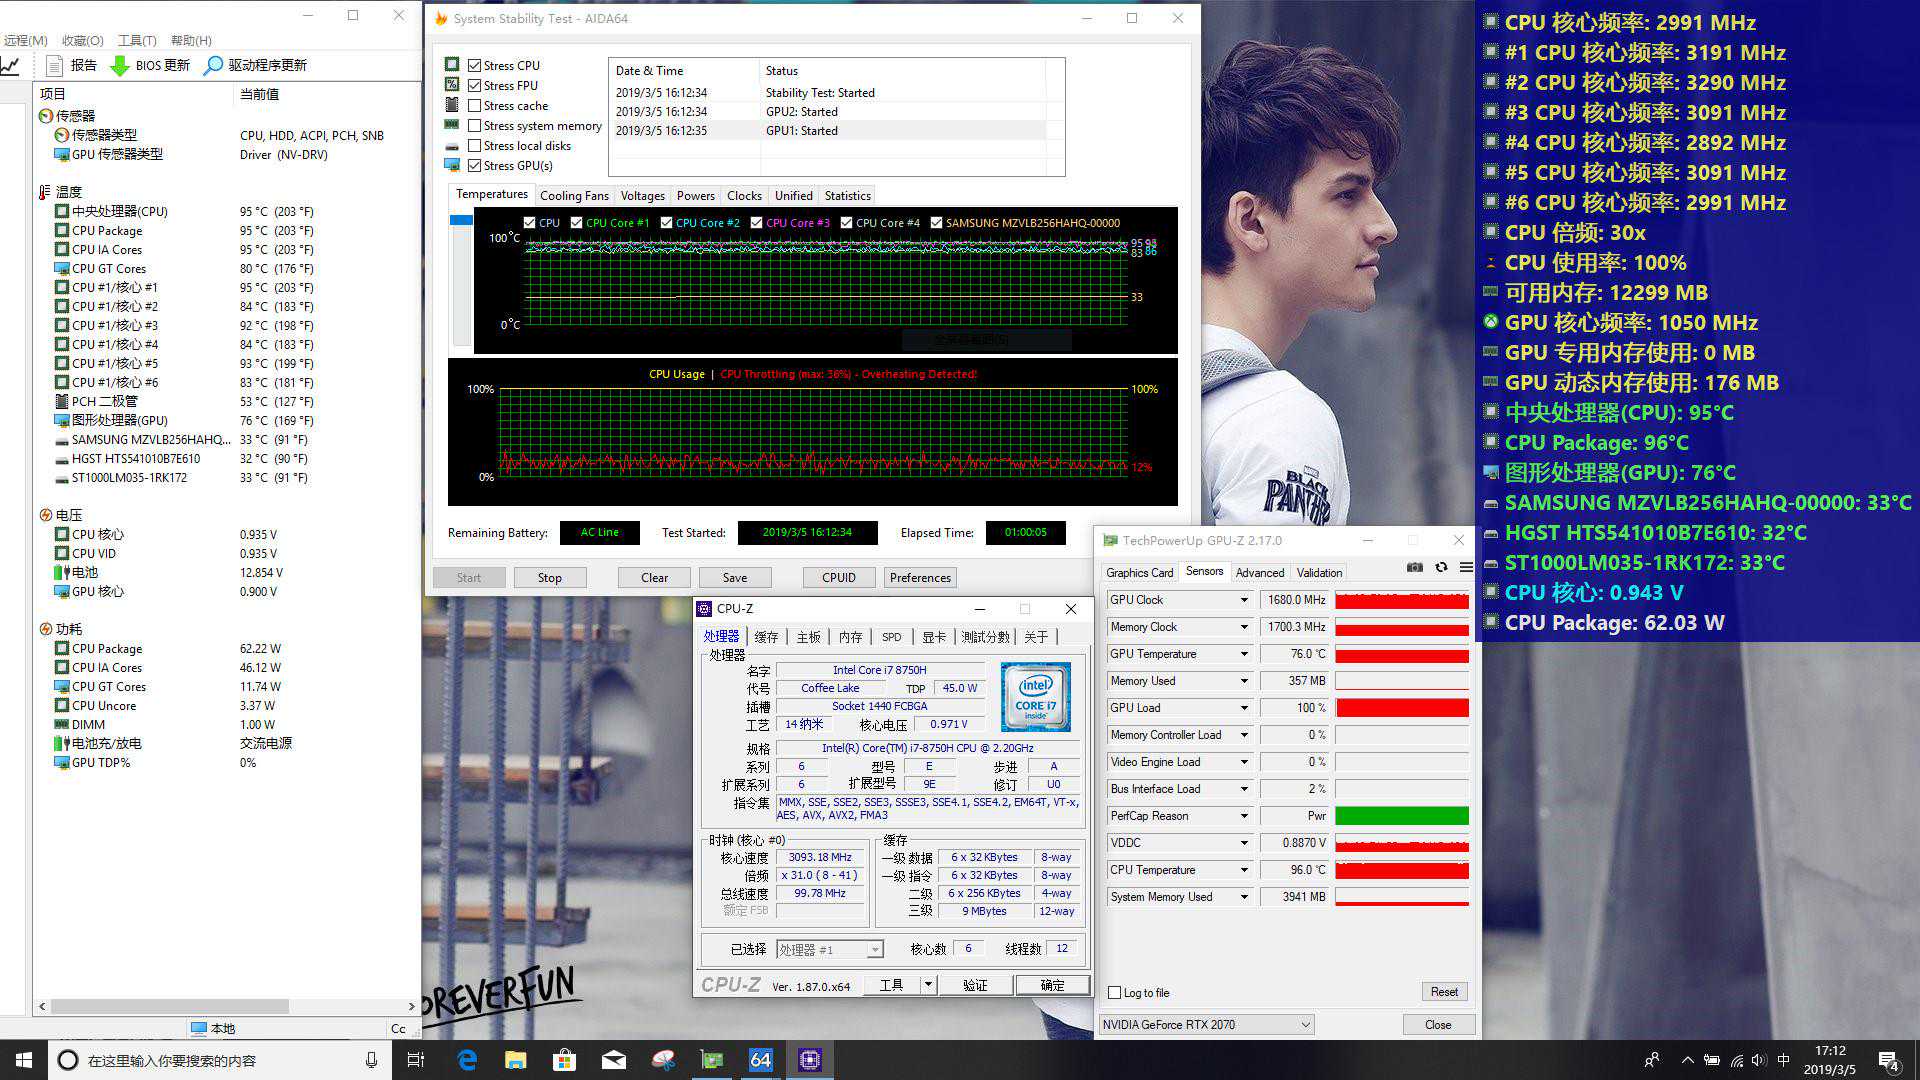
Task: Enable the Stress cache checkbox
Action: pos(475,106)
